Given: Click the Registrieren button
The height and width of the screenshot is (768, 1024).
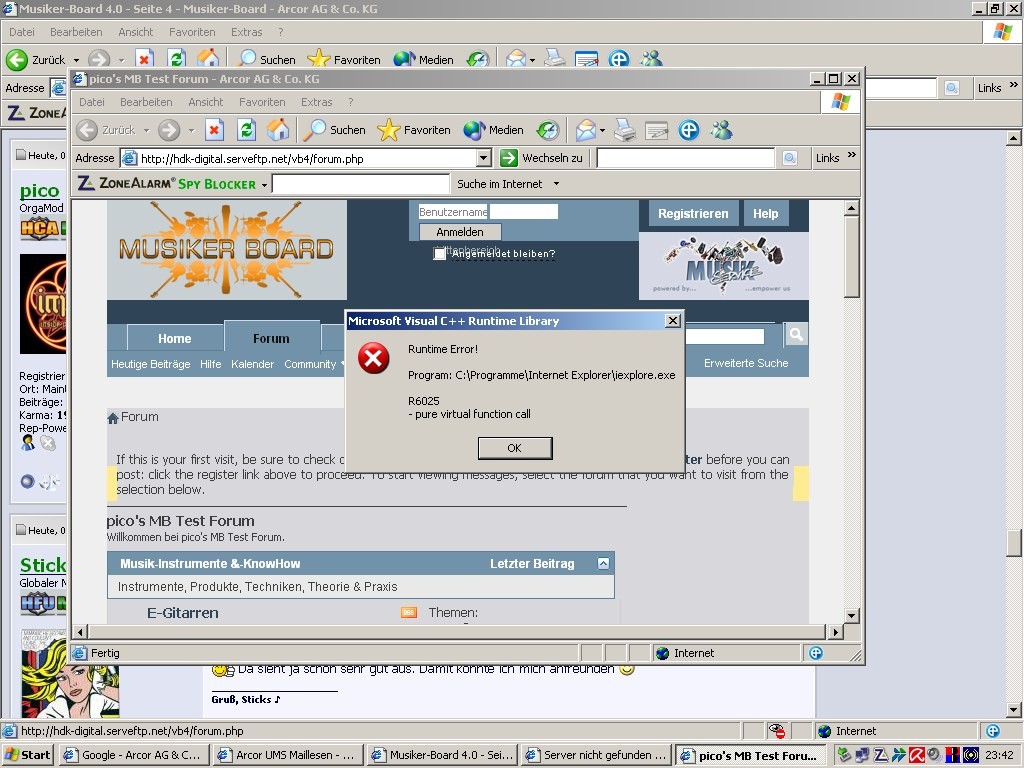Looking at the screenshot, I should (693, 214).
